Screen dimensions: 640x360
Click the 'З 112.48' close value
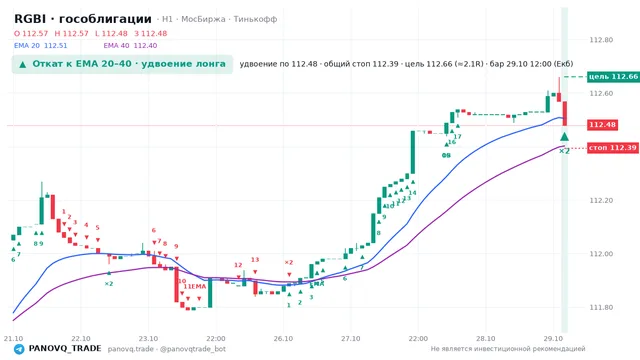[151, 33]
